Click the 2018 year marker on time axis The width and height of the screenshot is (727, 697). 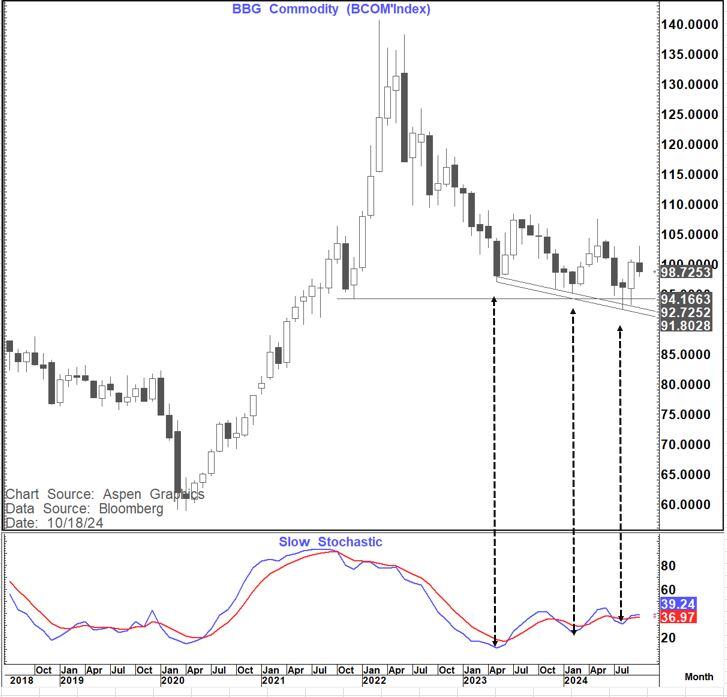coord(19,680)
